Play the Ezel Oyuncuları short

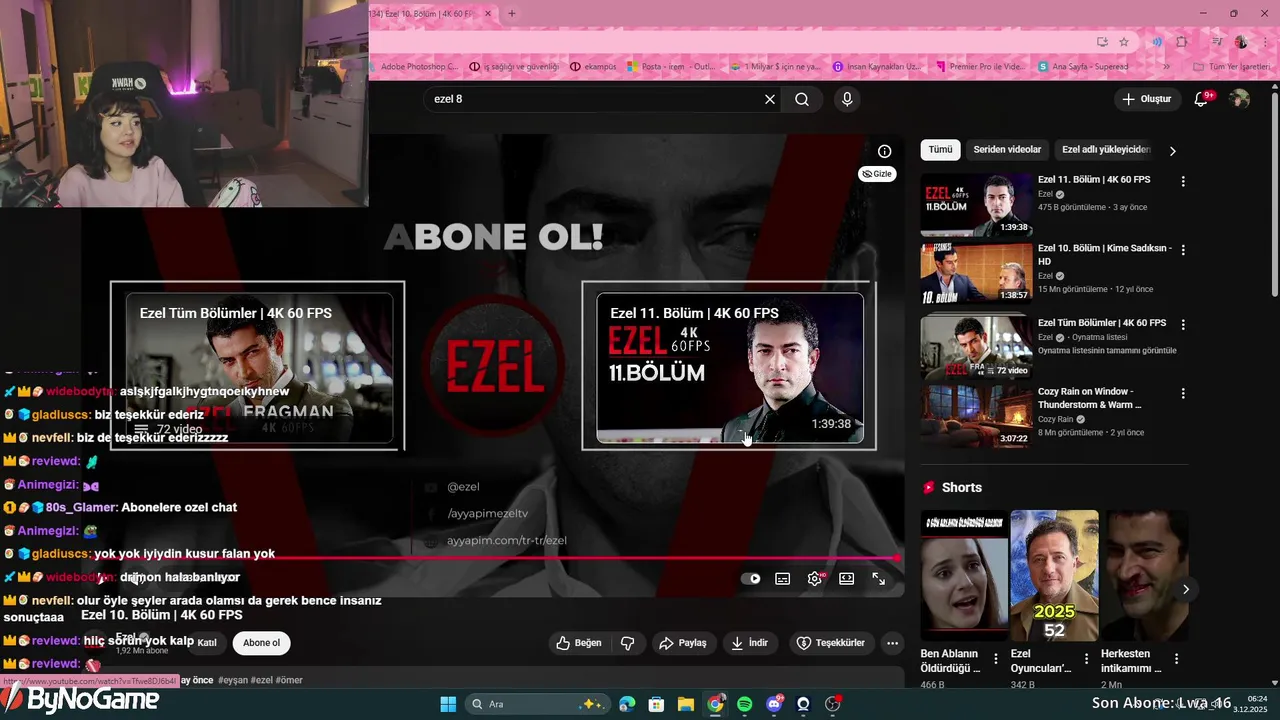[x=1054, y=575]
